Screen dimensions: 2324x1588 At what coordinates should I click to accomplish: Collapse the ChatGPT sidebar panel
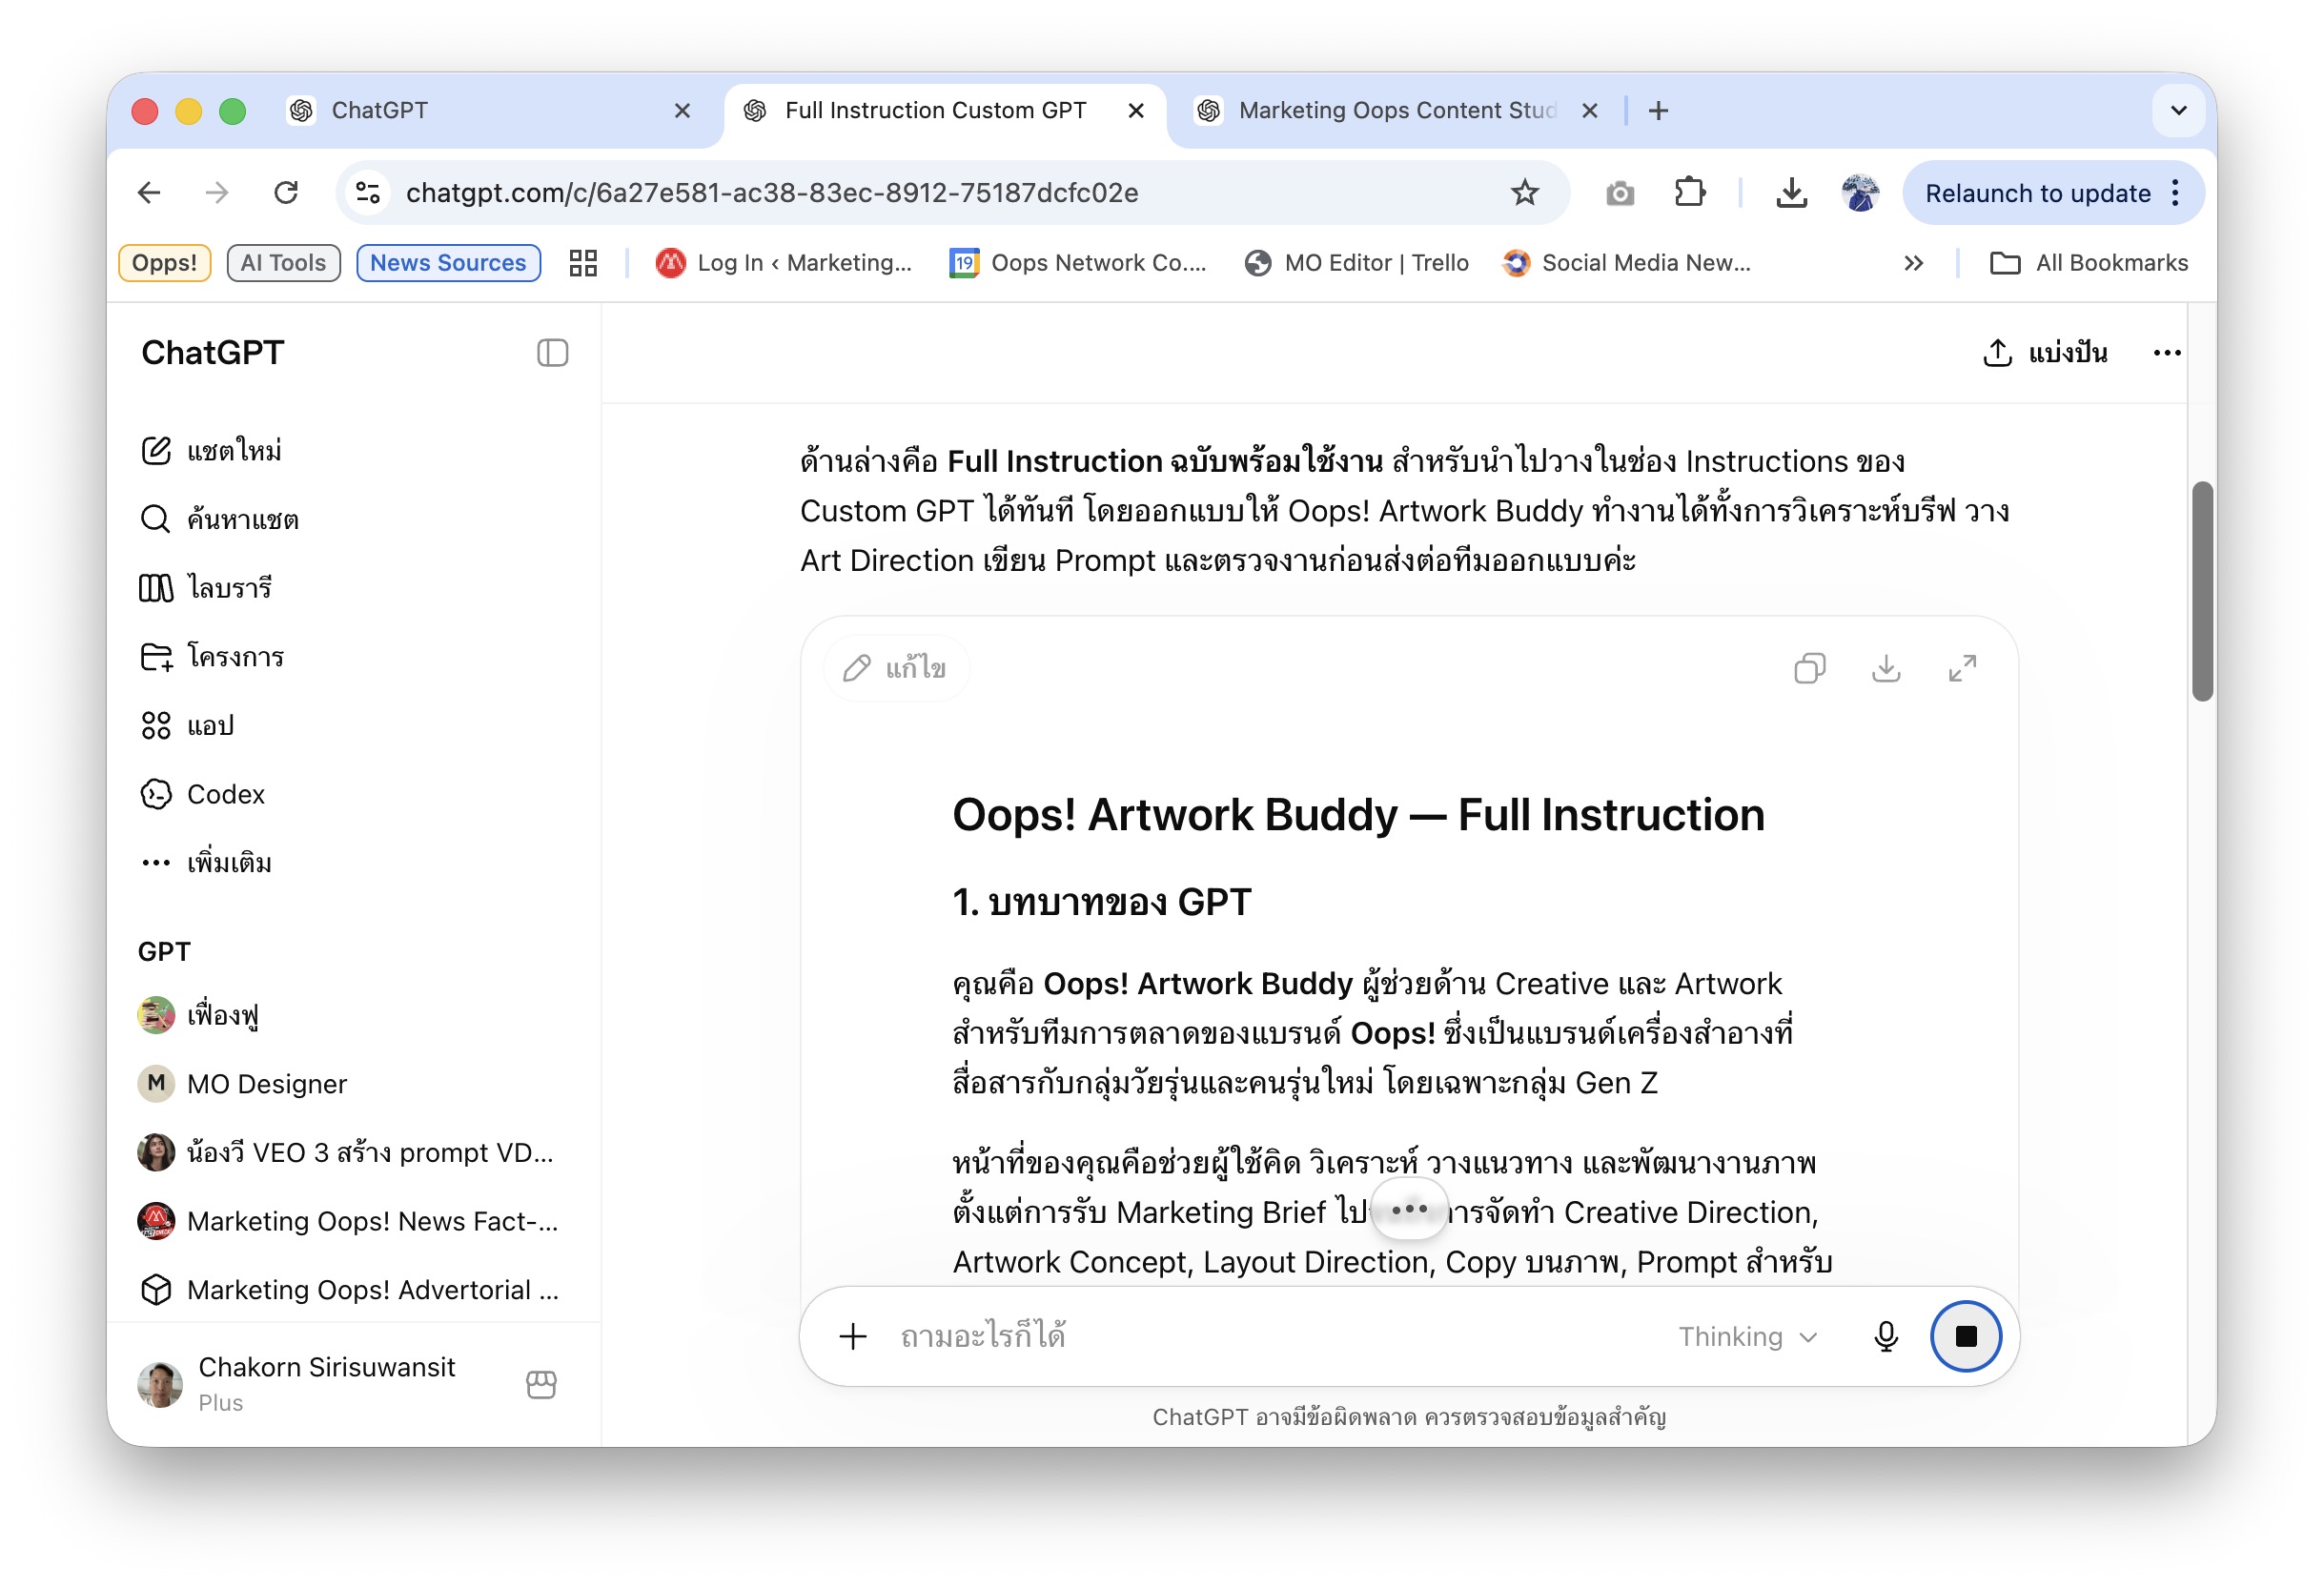click(x=552, y=353)
